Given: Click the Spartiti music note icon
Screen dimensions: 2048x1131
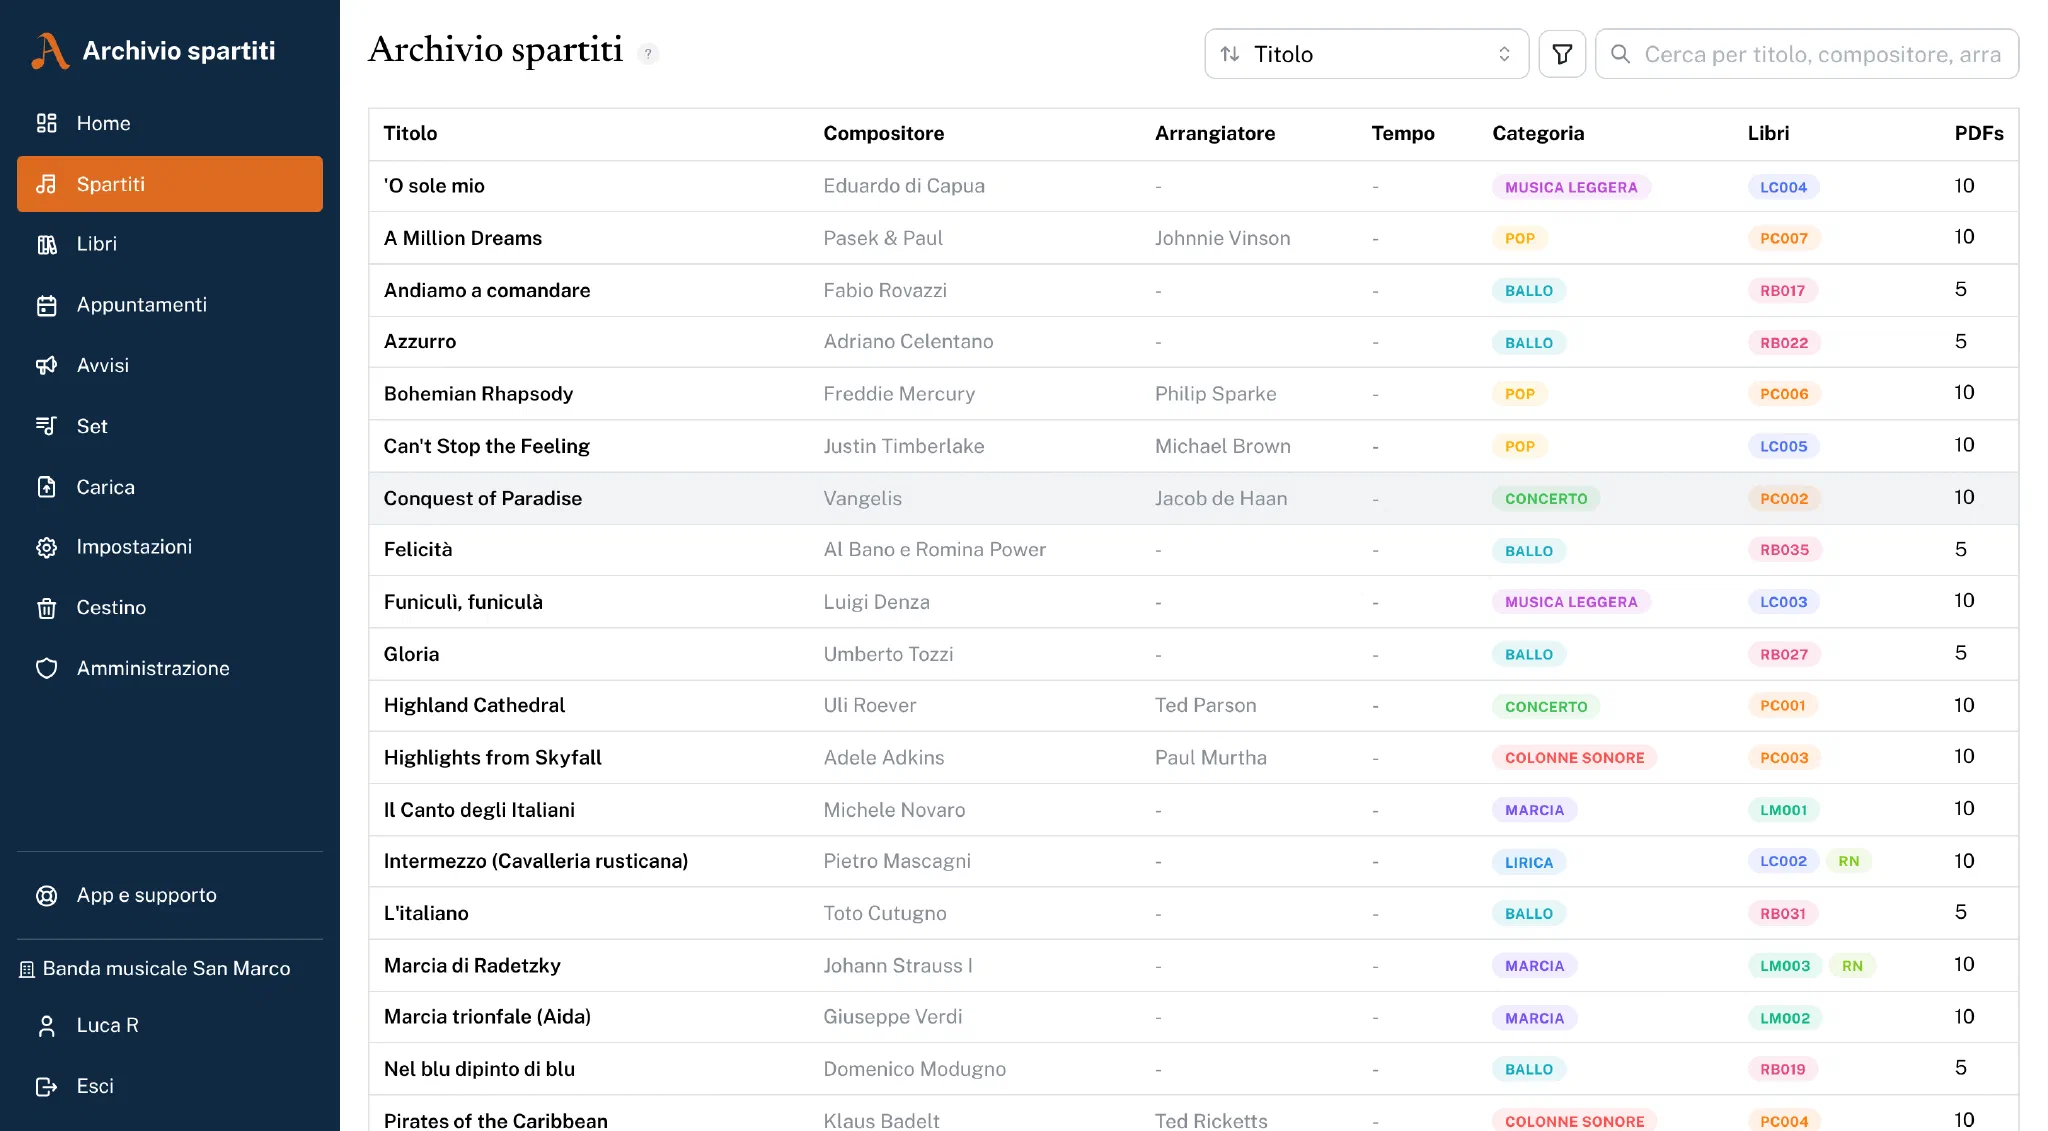Looking at the screenshot, I should point(46,184).
